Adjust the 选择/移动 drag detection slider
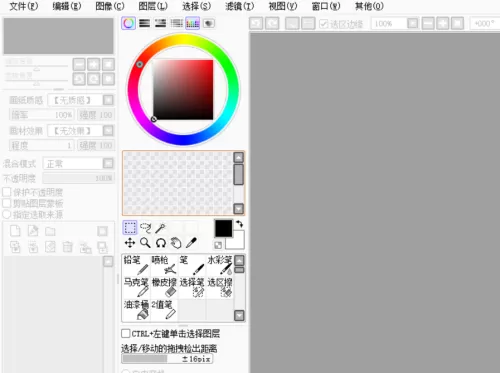The height and width of the screenshot is (373, 500). point(167,359)
